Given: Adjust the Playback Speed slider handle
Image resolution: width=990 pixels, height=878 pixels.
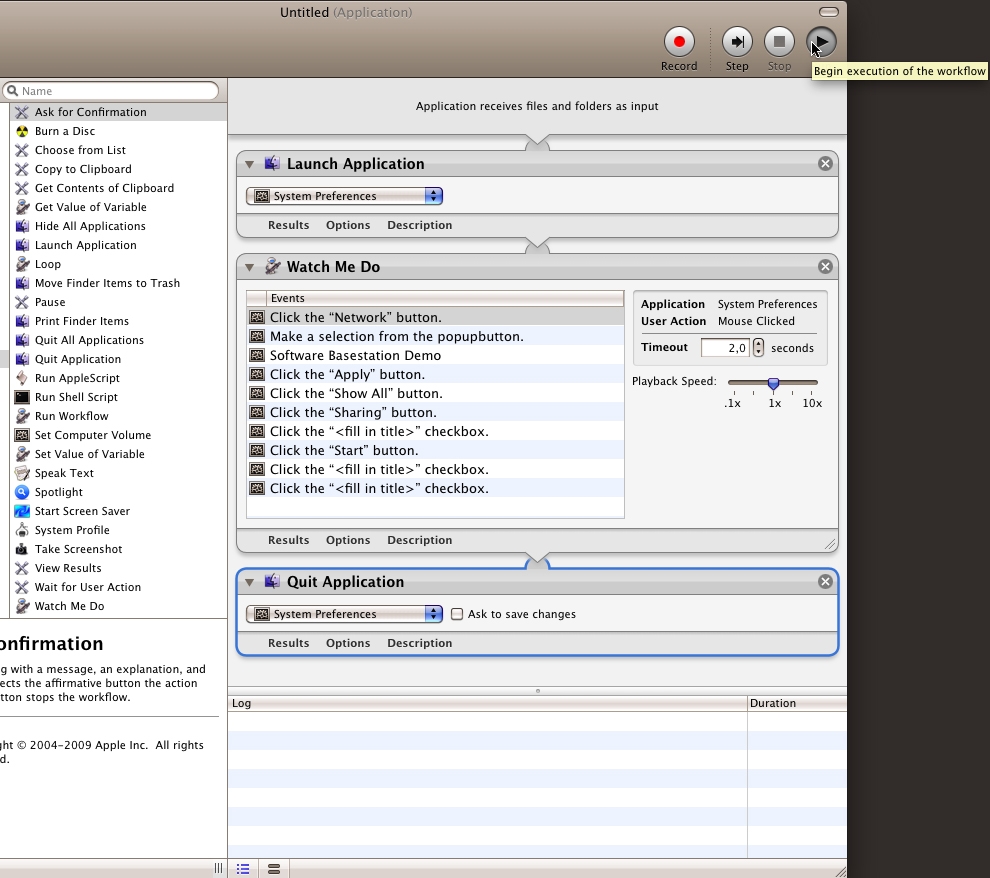Looking at the screenshot, I should tap(773, 383).
